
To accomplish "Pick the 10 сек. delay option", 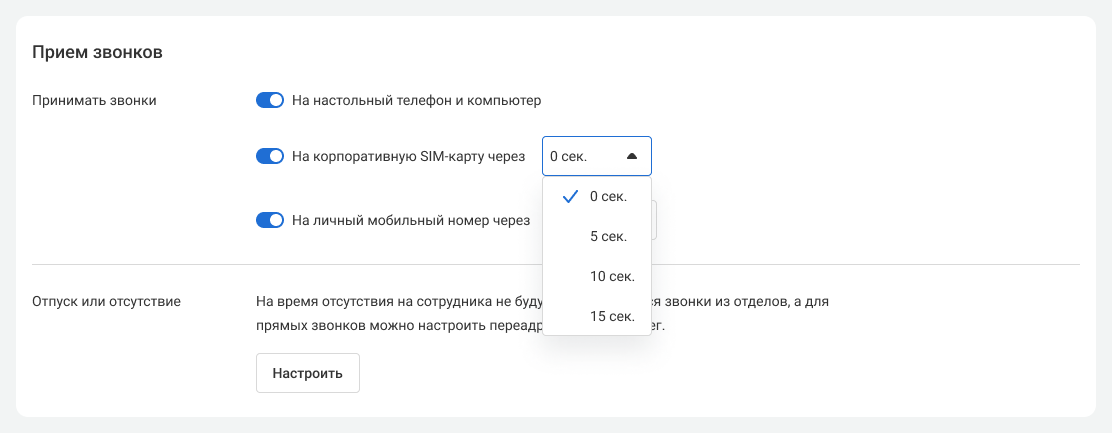I will click(612, 277).
